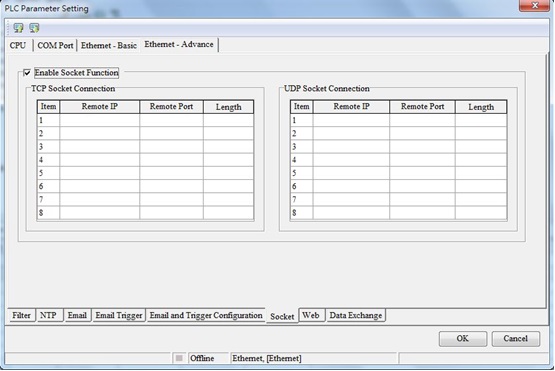Viewport: 555px width, 371px height.
Task: Click UDP row 6 Length cell
Action: tap(481, 186)
